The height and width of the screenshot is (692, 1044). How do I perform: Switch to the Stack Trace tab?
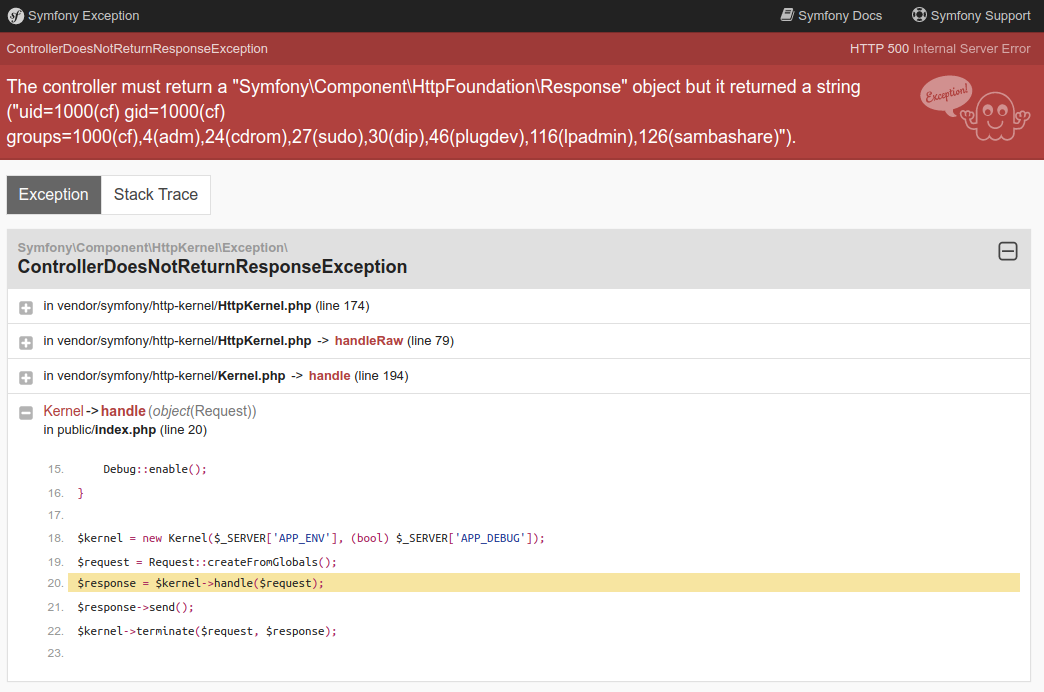[155, 195]
